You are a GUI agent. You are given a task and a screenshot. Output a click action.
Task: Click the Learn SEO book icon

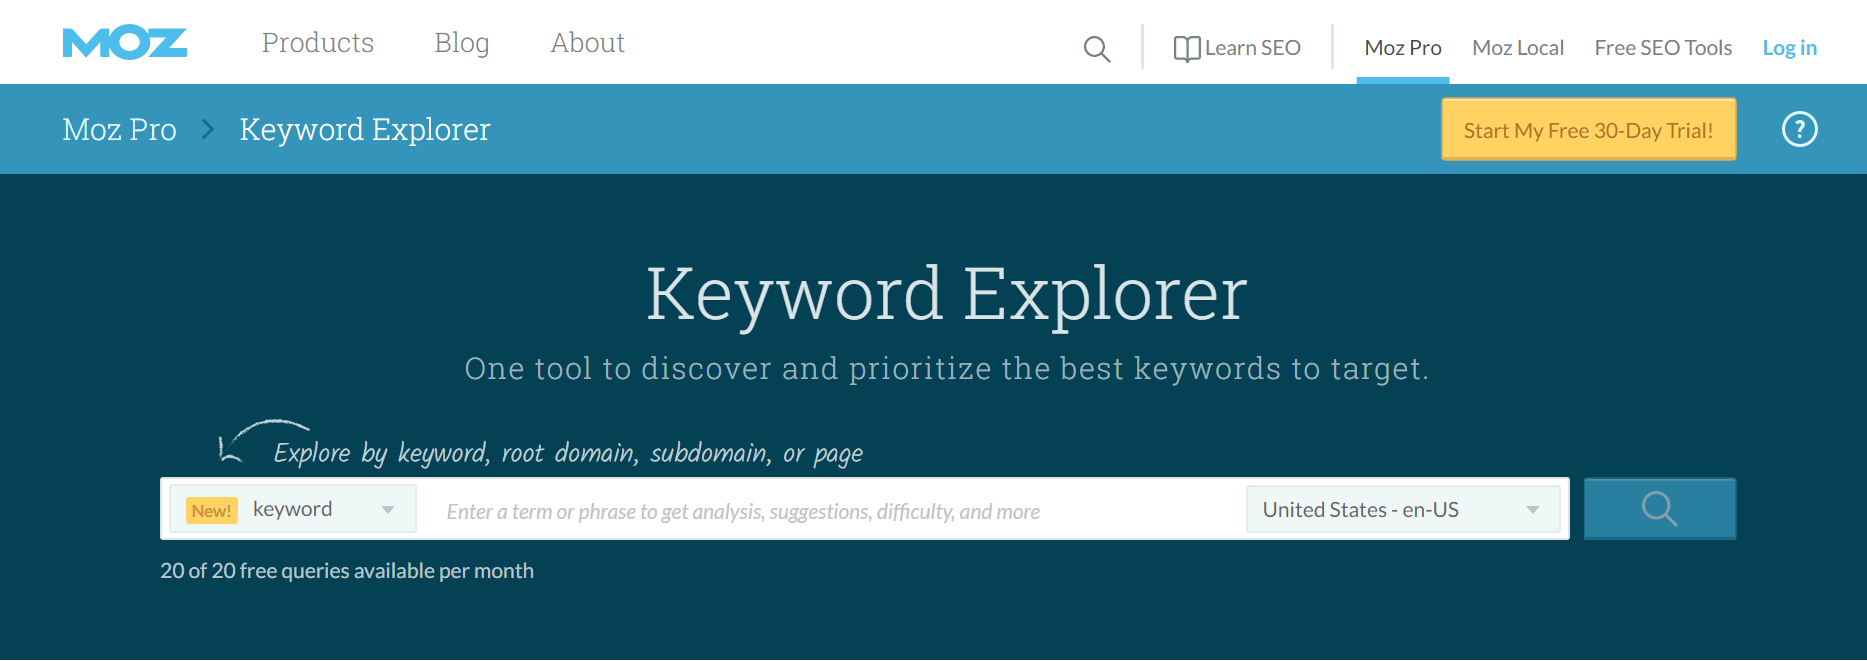coord(1187,49)
